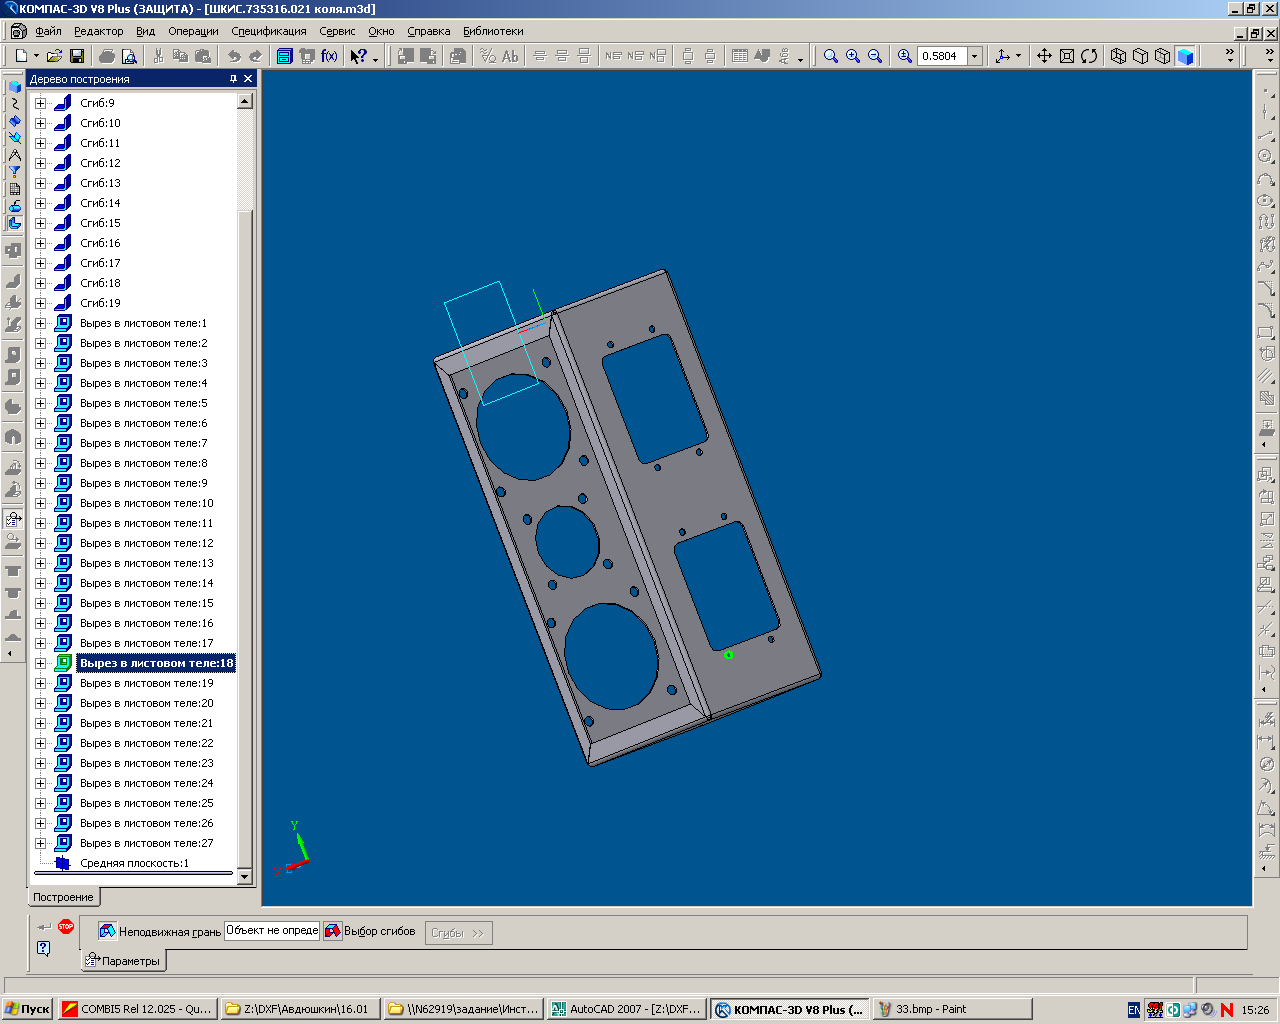Image resolution: width=1280 pixels, height=1024 pixels.
Task: Toggle the property manager icon in the toolbar
Action: [x=284, y=56]
